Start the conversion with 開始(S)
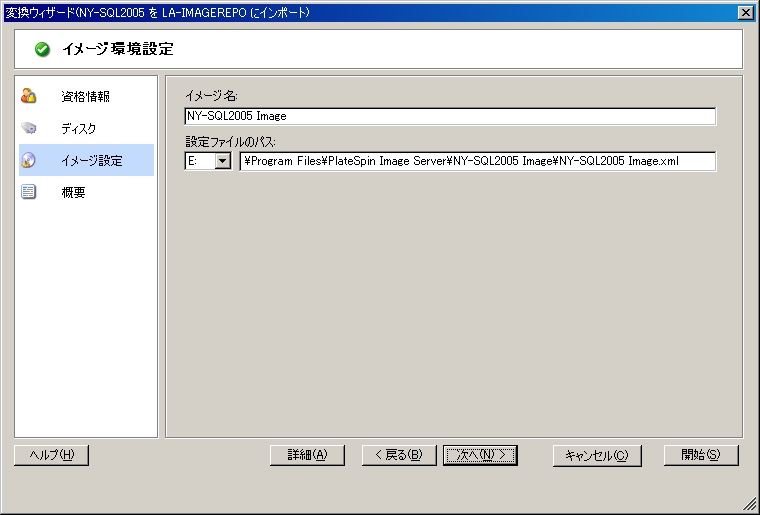 [x=701, y=455]
